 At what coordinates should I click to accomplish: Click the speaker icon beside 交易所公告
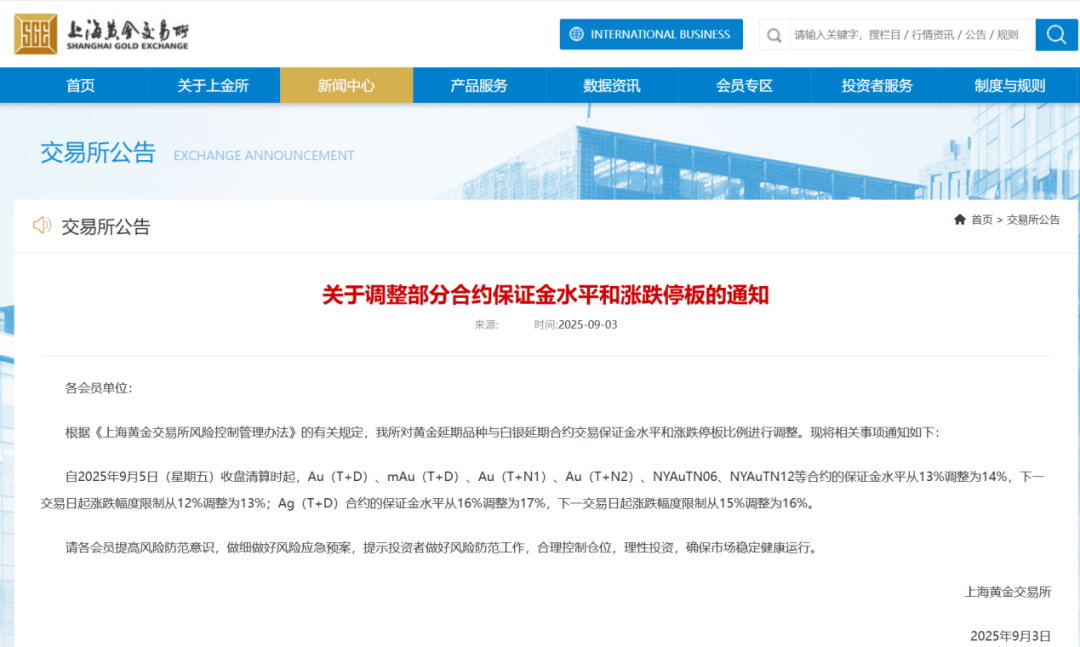[40, 226]
